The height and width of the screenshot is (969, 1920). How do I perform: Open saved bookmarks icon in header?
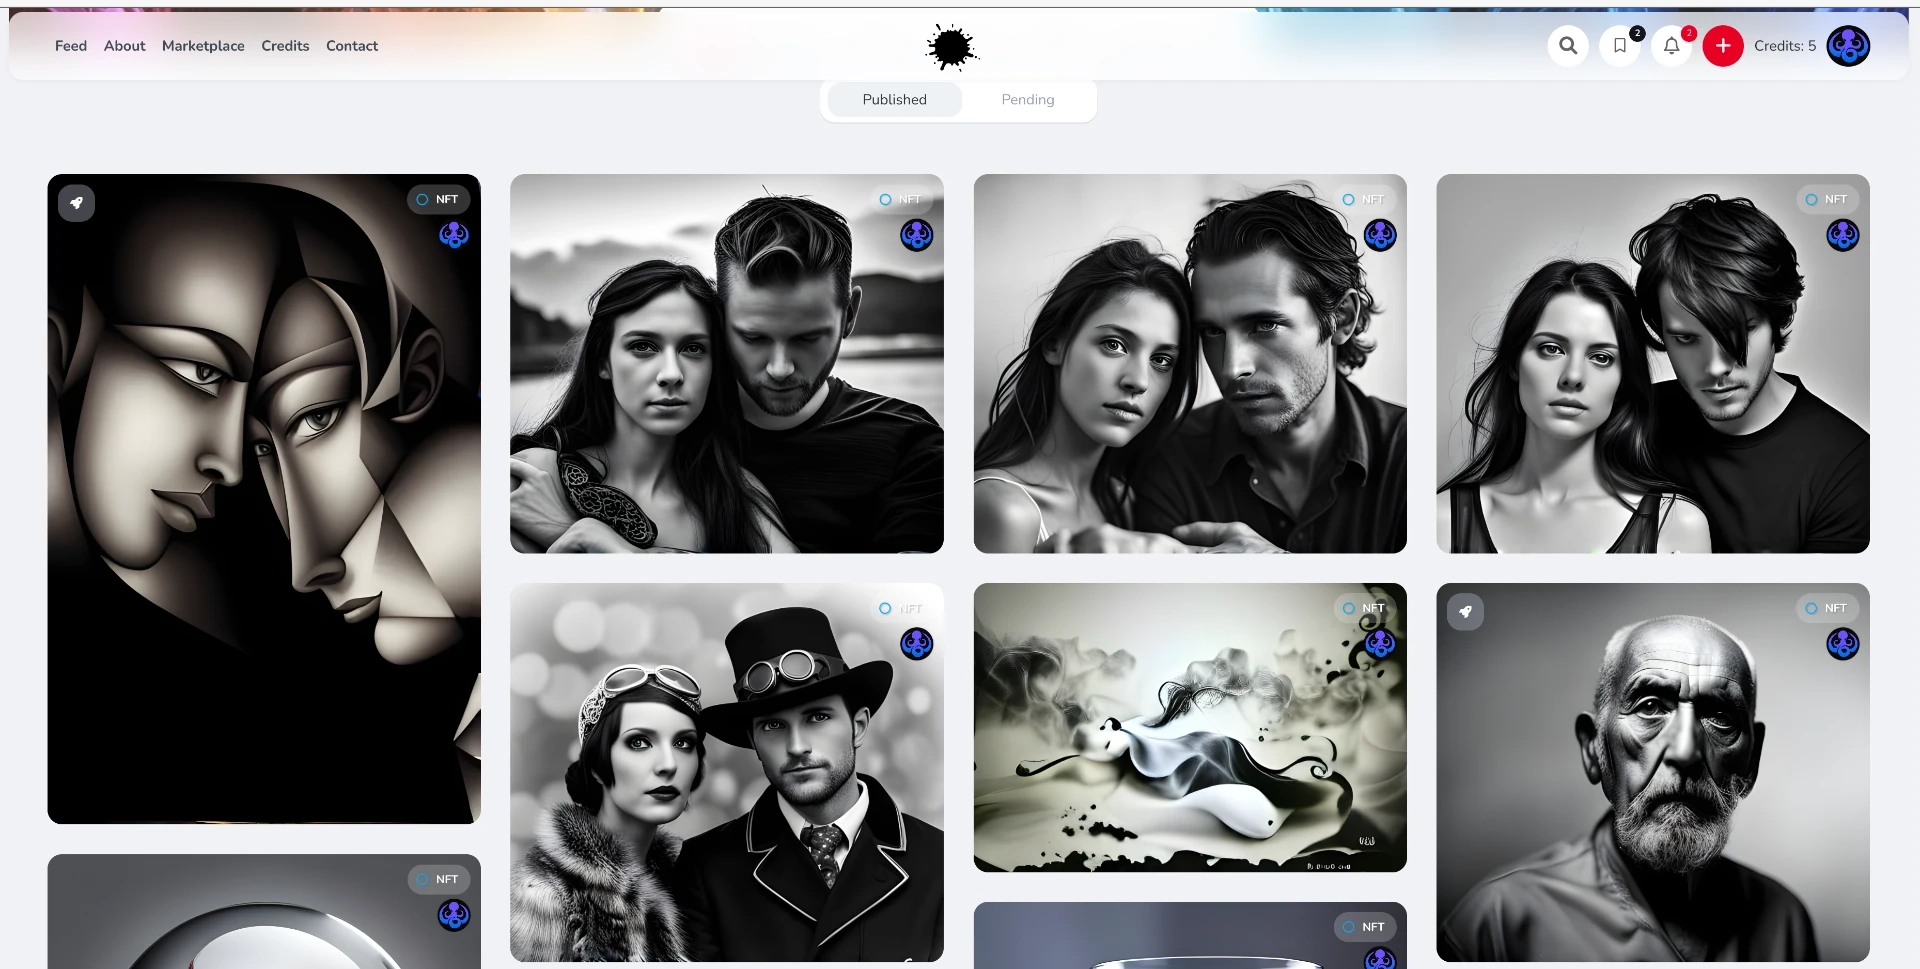1620,46
